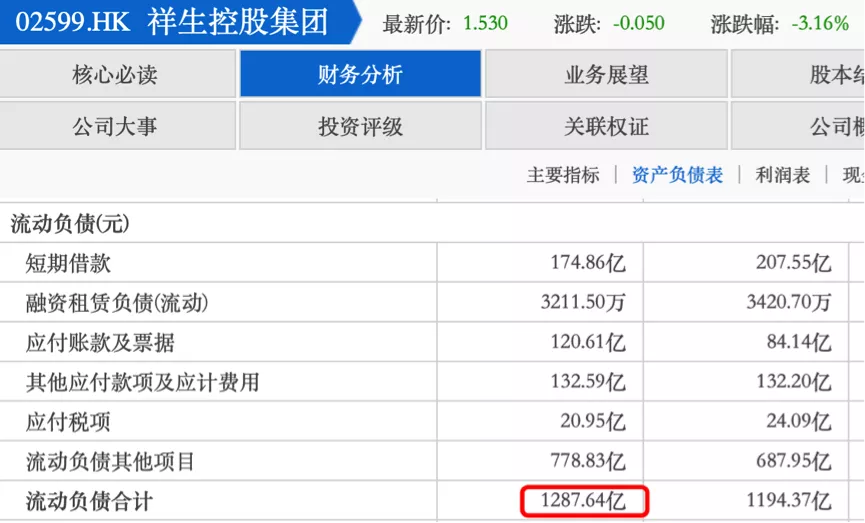This screenshot has width=865, height=523.
Task: Click the stock title 02599.HK 祥生控股集团
Action: tap(172, 23)
